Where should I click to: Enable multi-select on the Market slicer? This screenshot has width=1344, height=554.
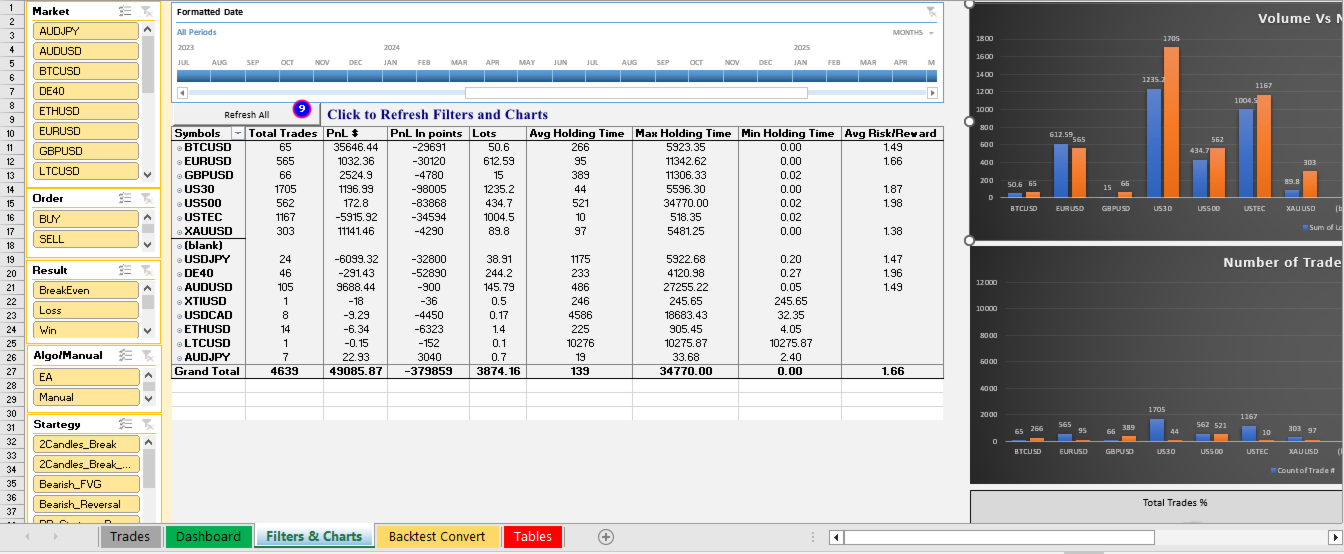tap(125, 11)
